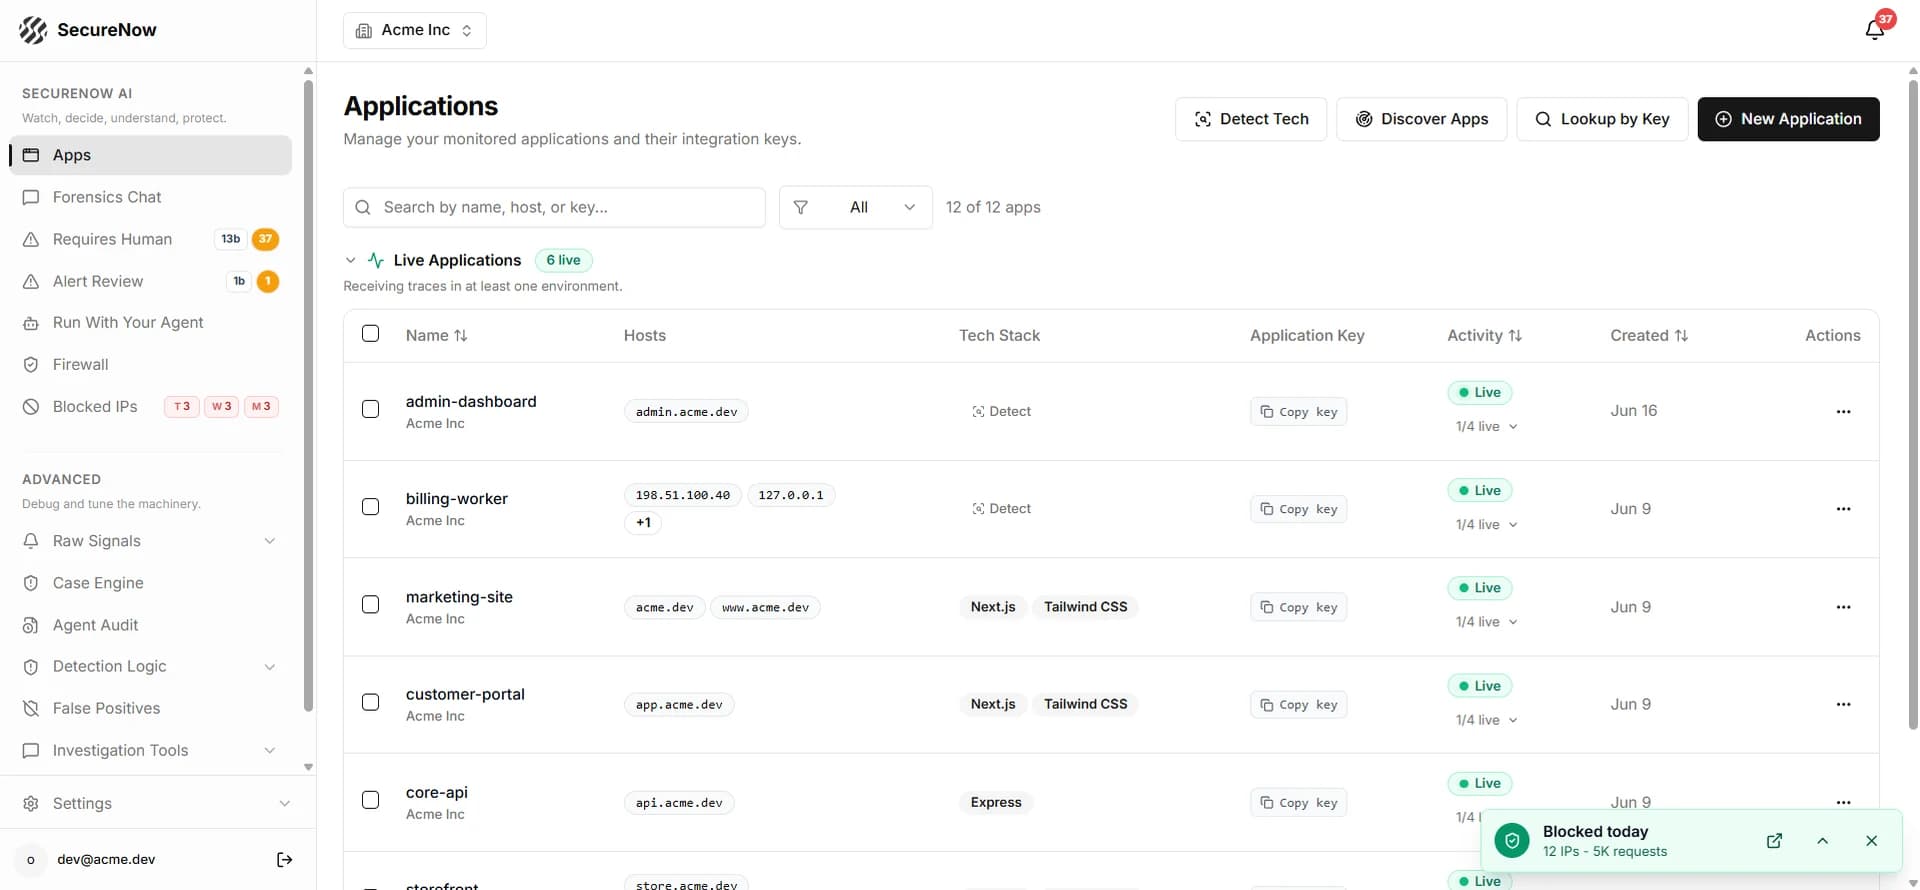
Task: Sort table by Activity column arrows
Action: pyautogui.click(x=1515, y=336)
